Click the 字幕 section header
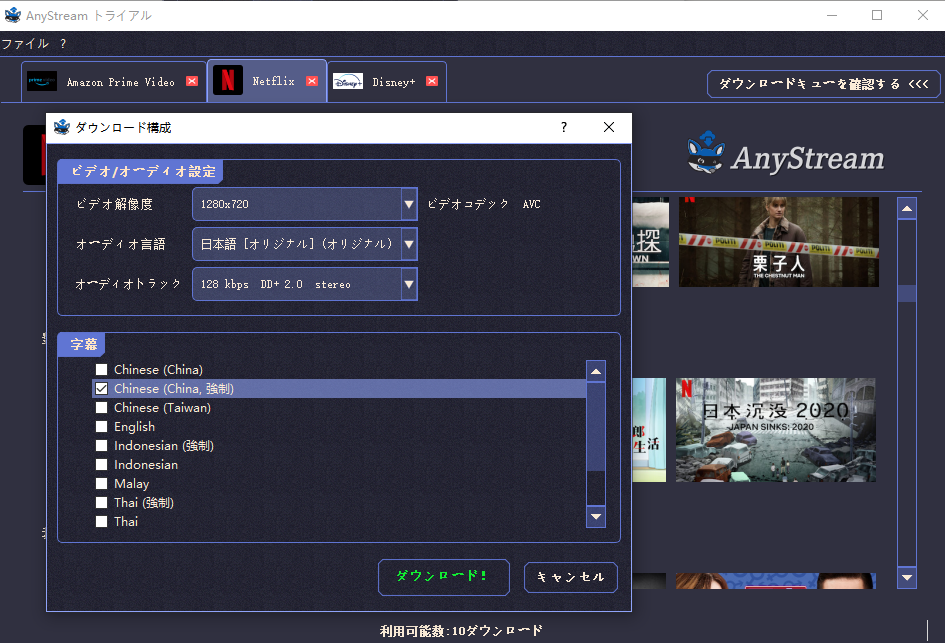 (83, 344)
